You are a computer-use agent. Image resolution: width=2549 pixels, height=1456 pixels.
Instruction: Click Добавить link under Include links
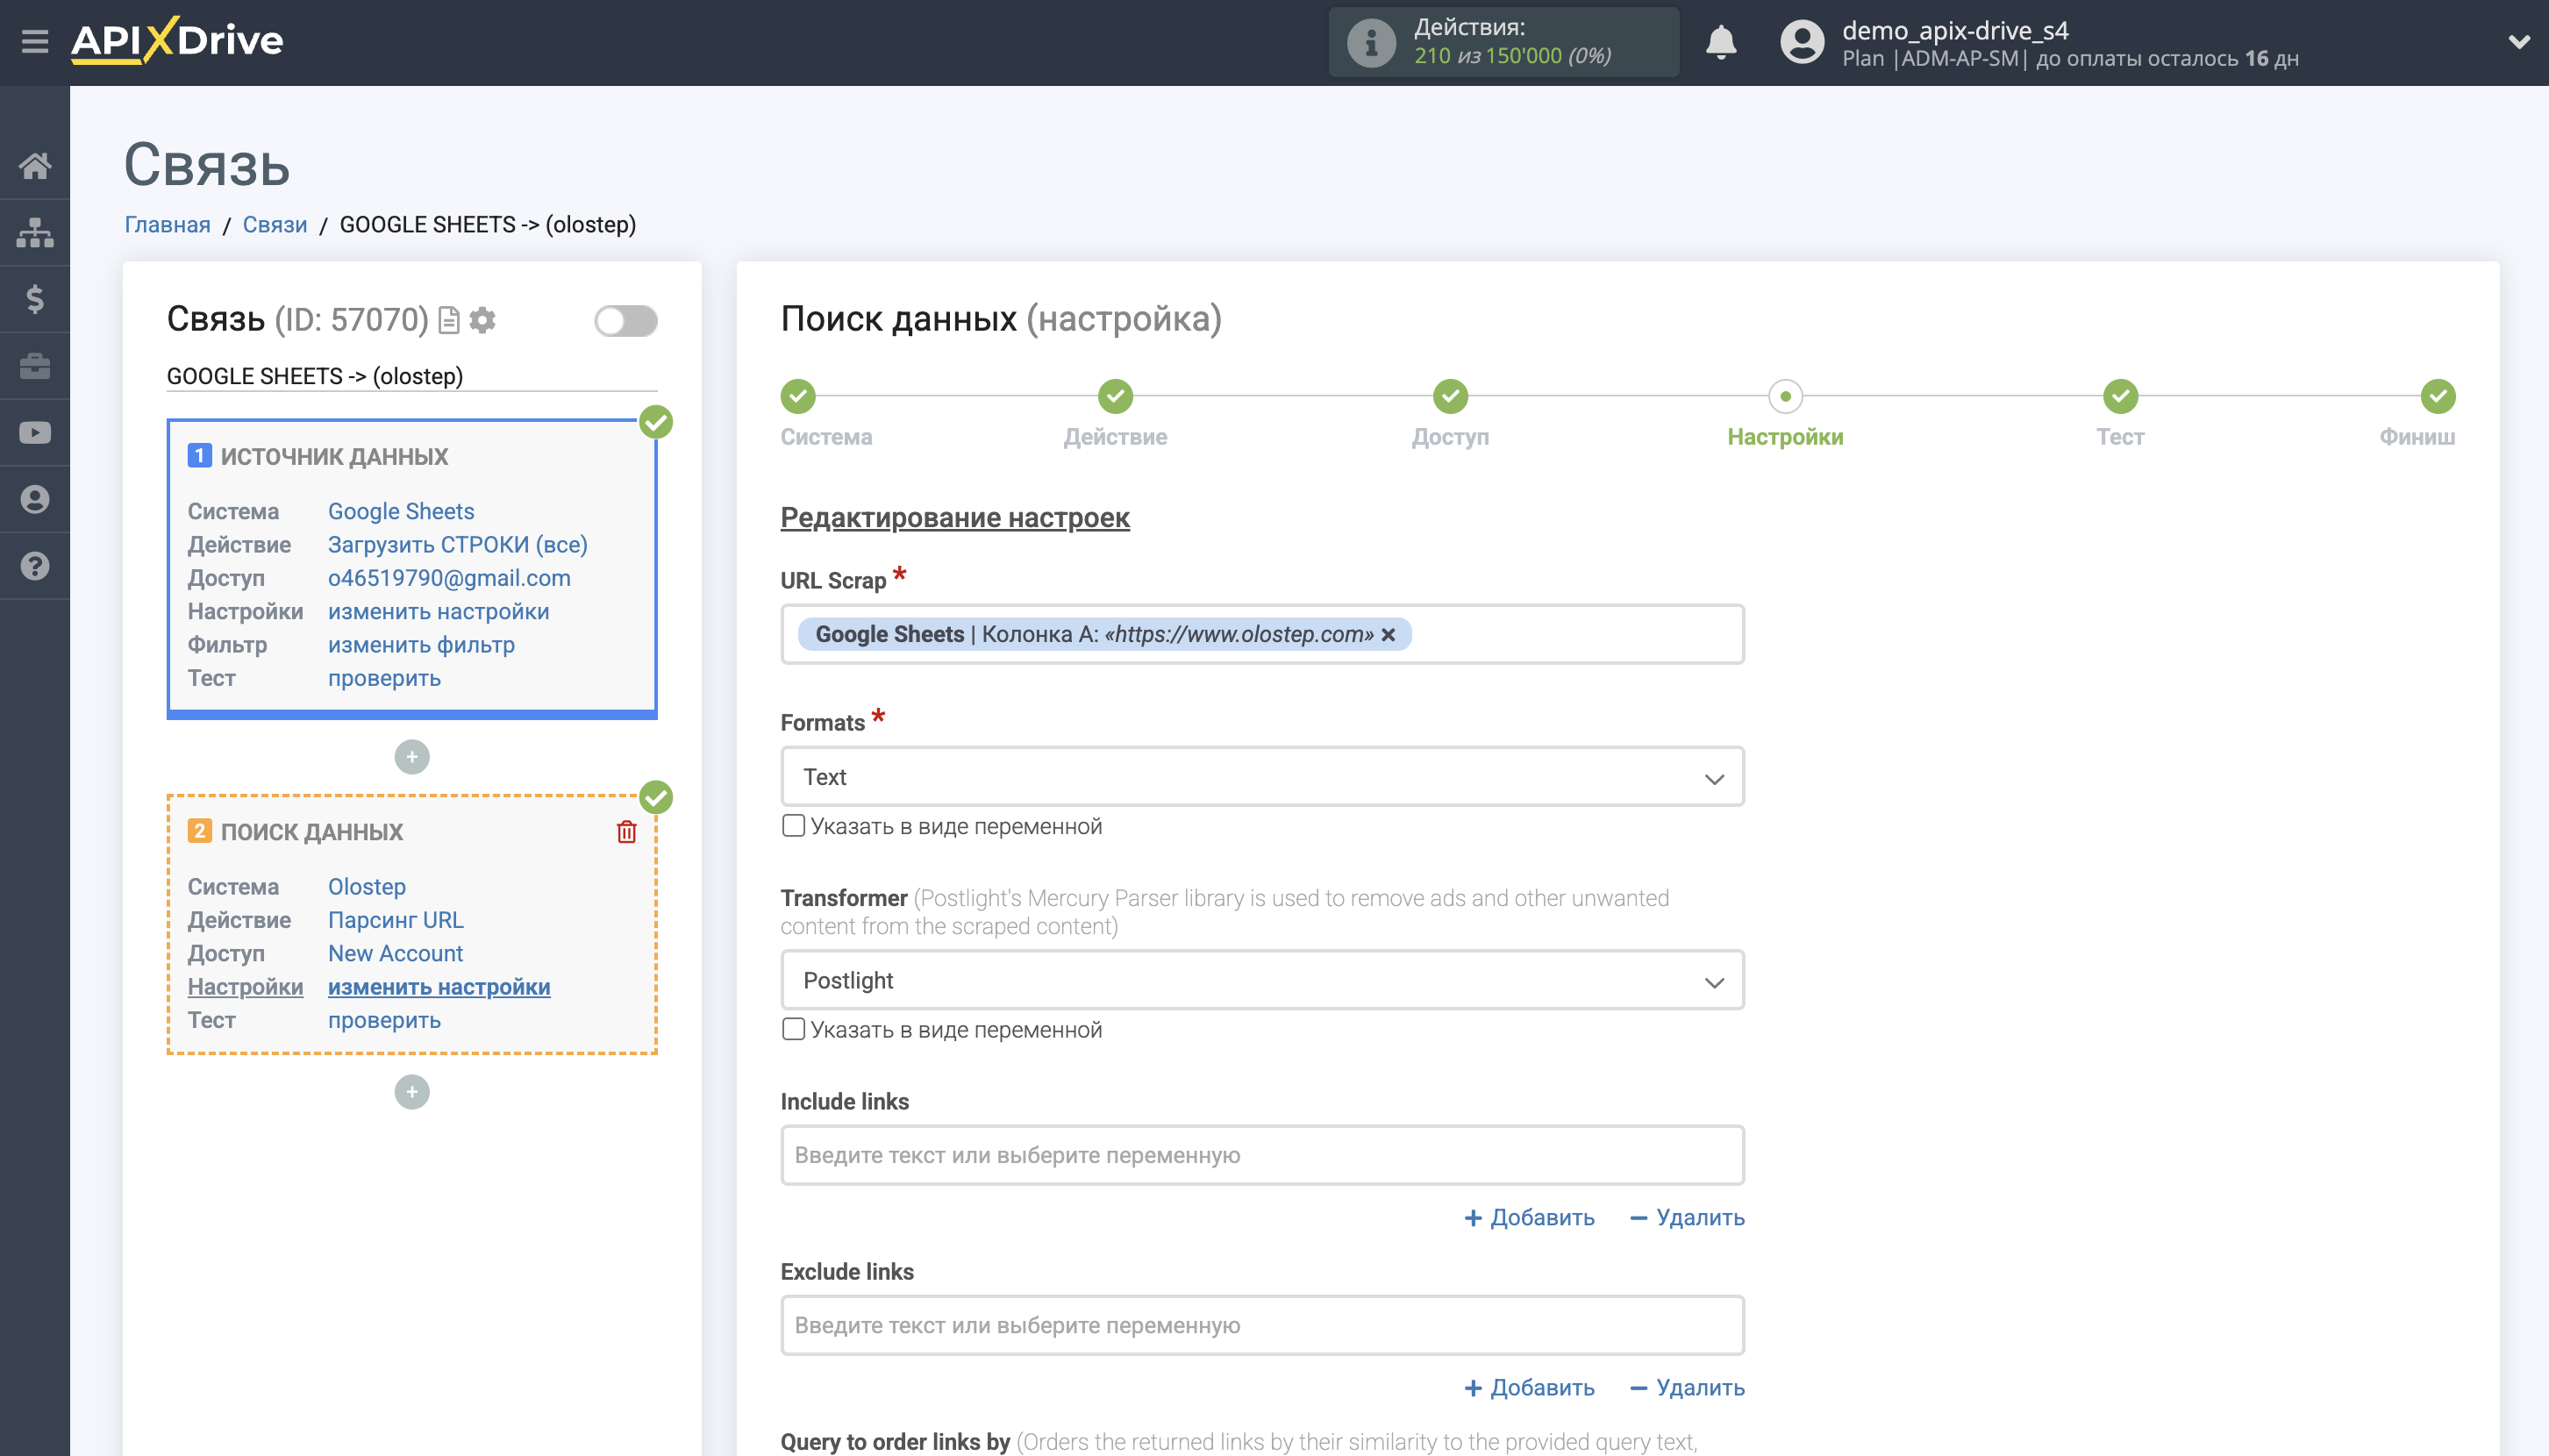click(x=1529, y=1217)
